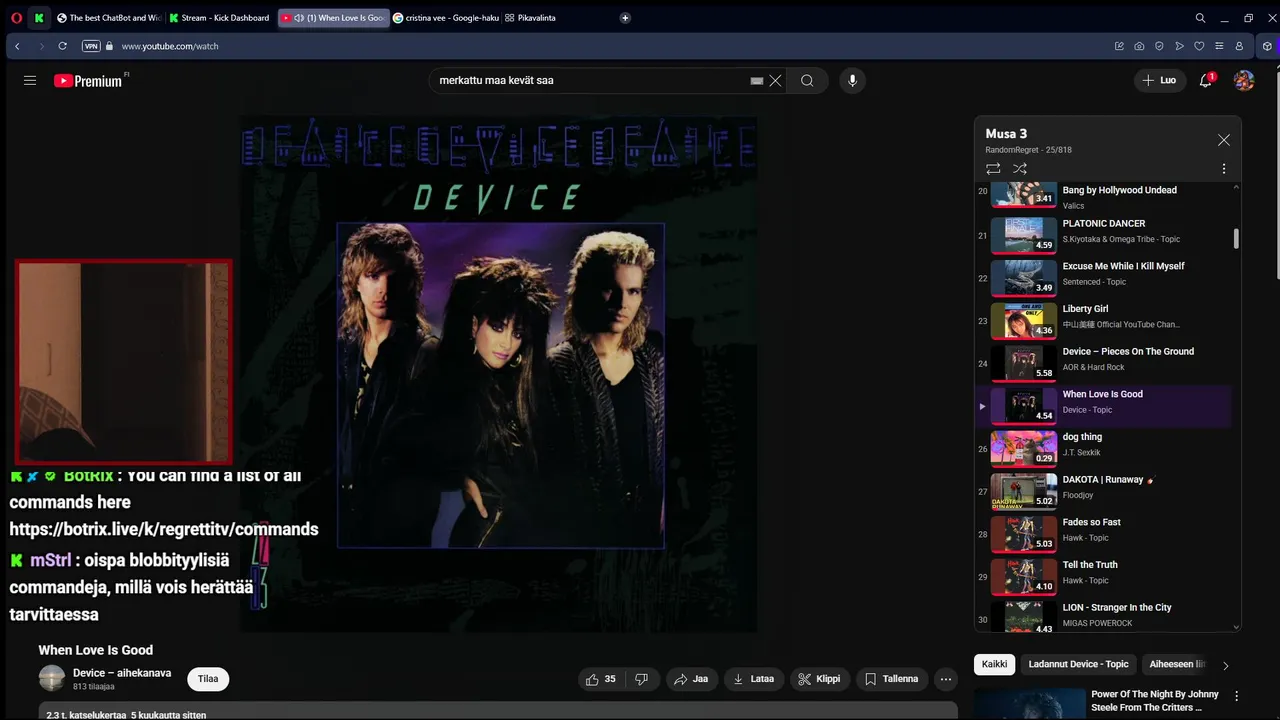Switch to Stream - Kick Dashboard tab
The width and height of the screenshot is (1280, 720).
(x=220, y=18)
